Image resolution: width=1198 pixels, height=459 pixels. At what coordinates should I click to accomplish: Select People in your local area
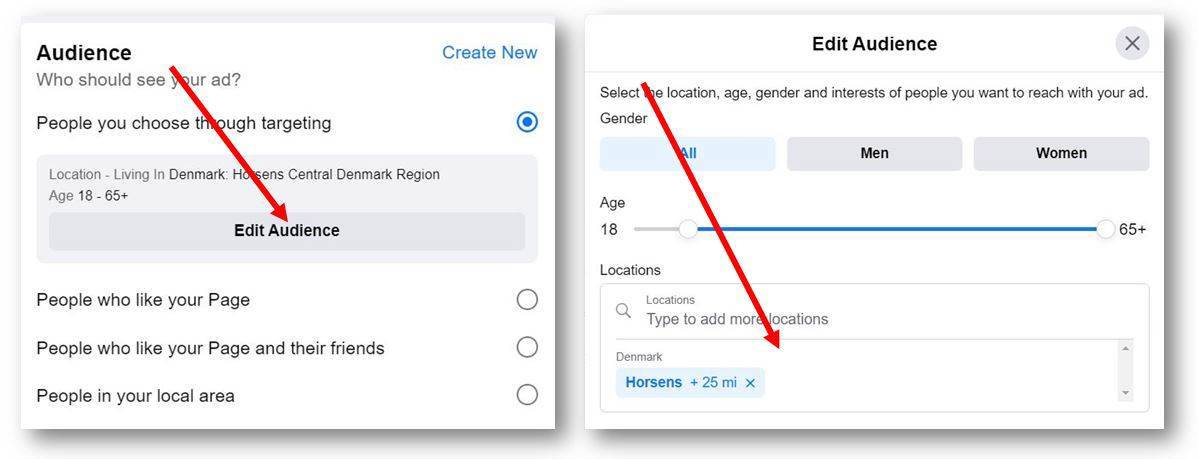(526, 395)
